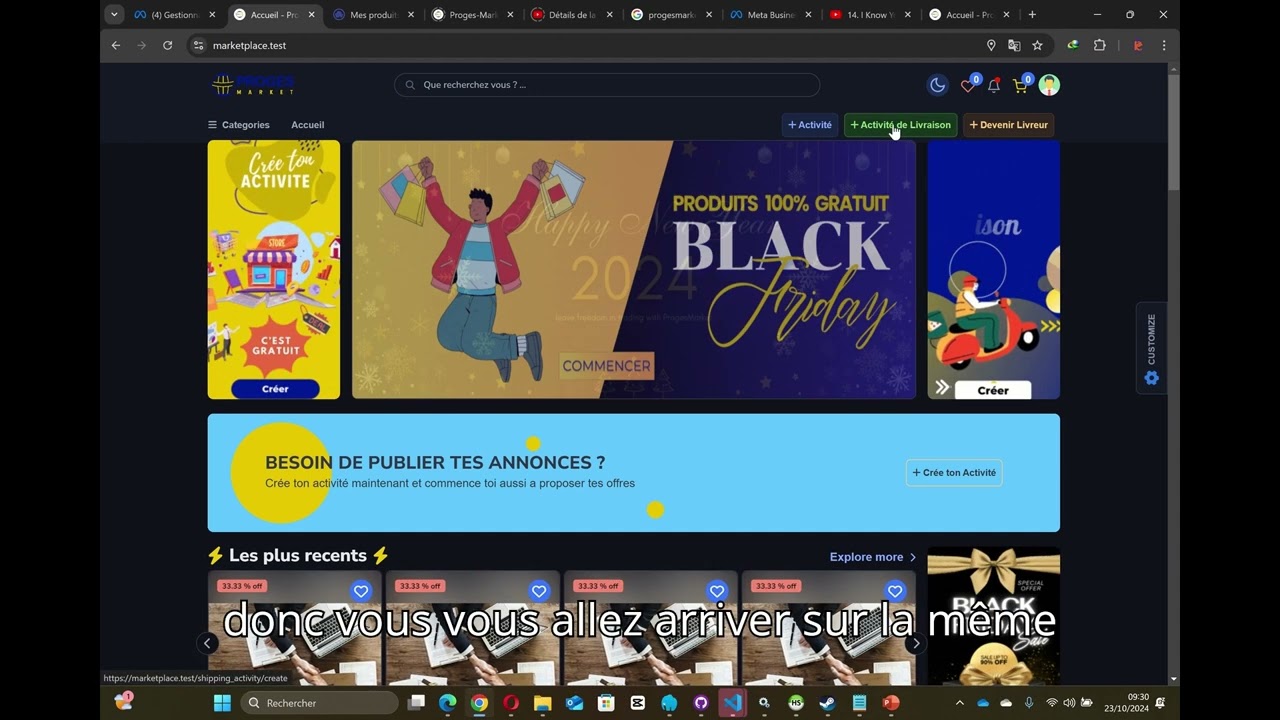Switch to 'Meta Busine' browser tab
The height and width of the screenshot is (720, 1280).
(x=771, y=15)
